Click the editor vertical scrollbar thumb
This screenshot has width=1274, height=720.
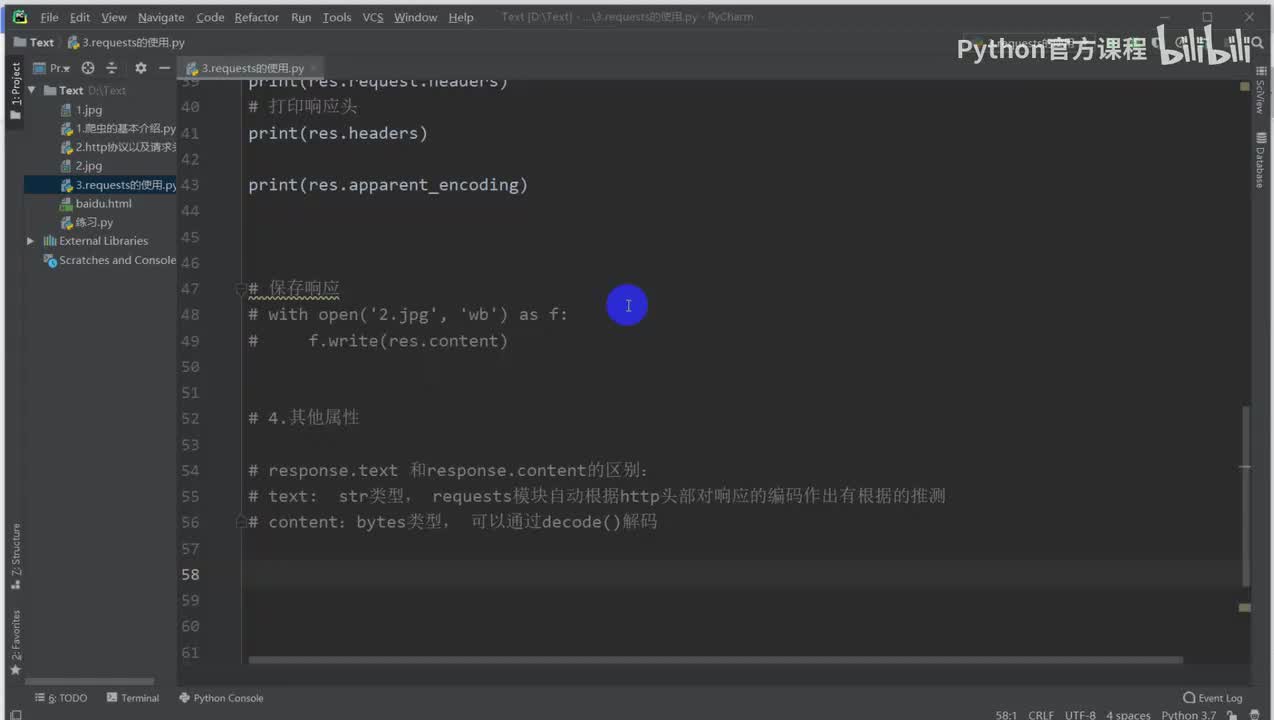pos(1245,495)
